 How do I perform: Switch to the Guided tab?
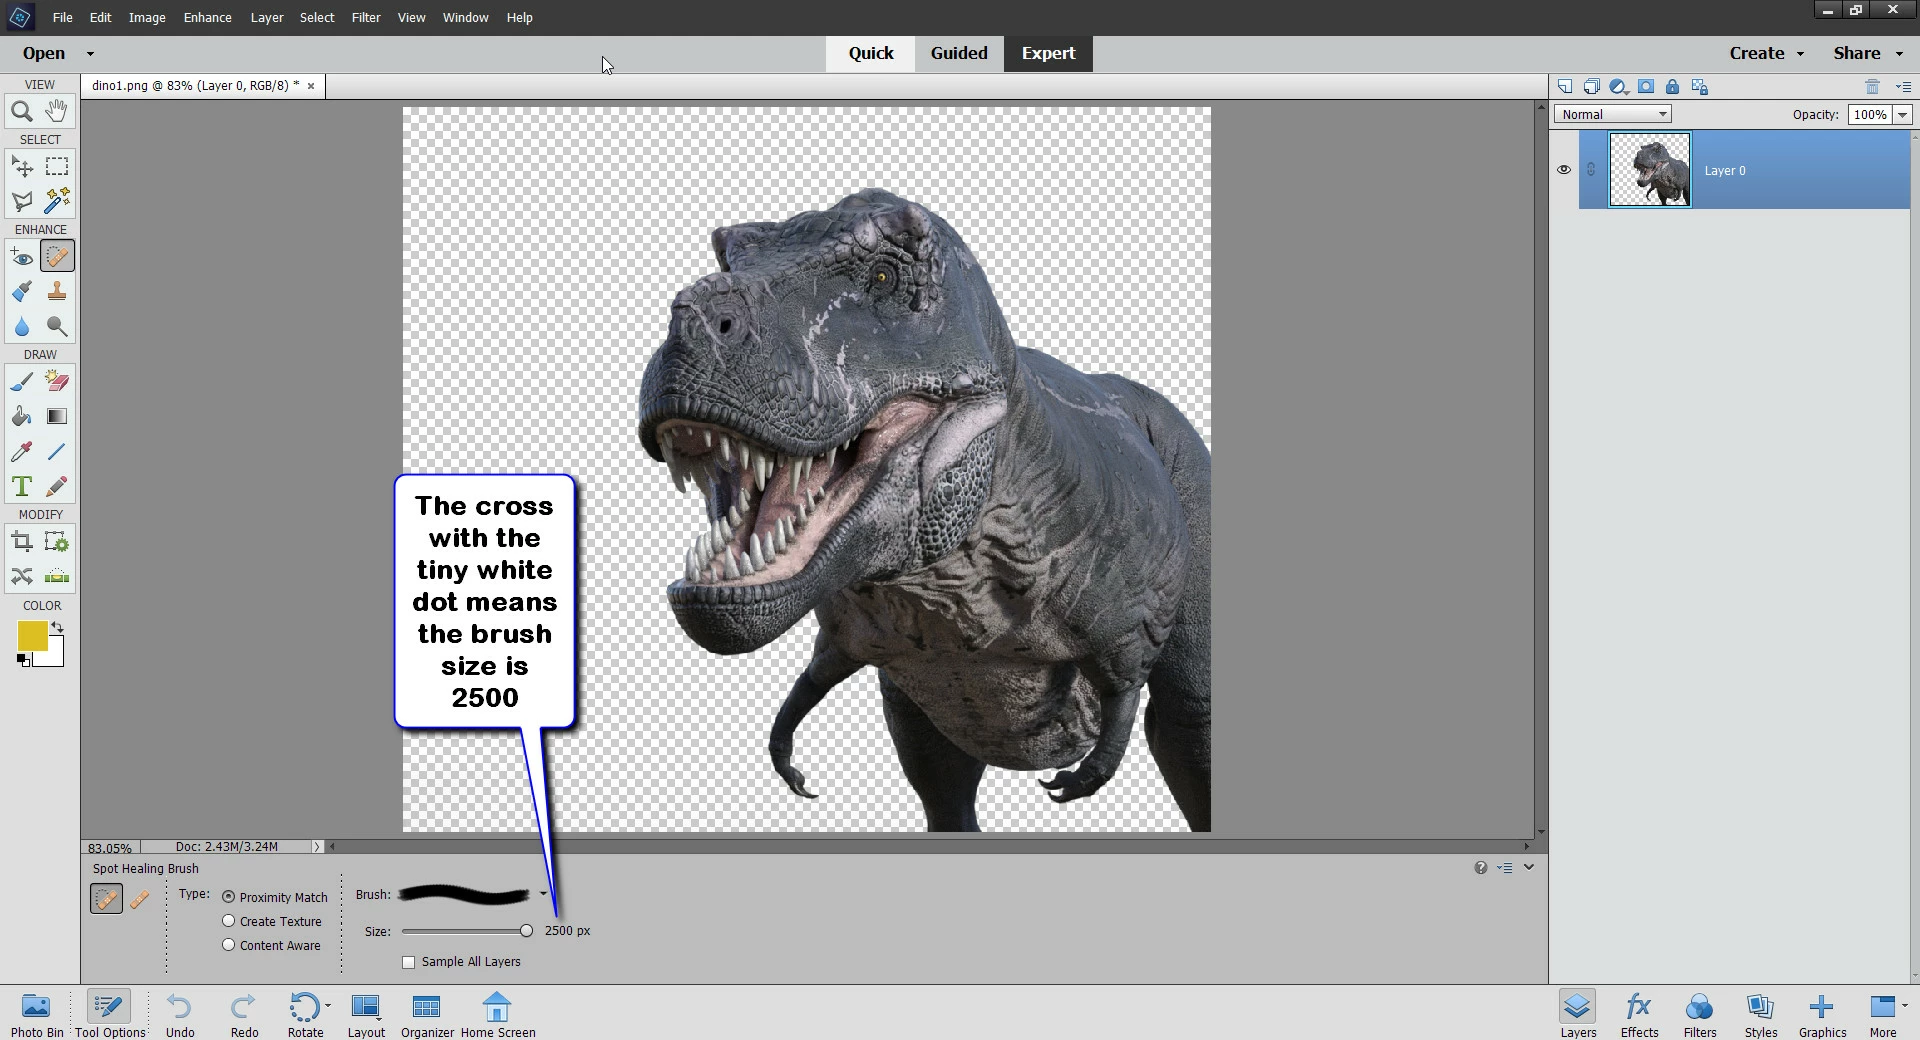point(958,53)
